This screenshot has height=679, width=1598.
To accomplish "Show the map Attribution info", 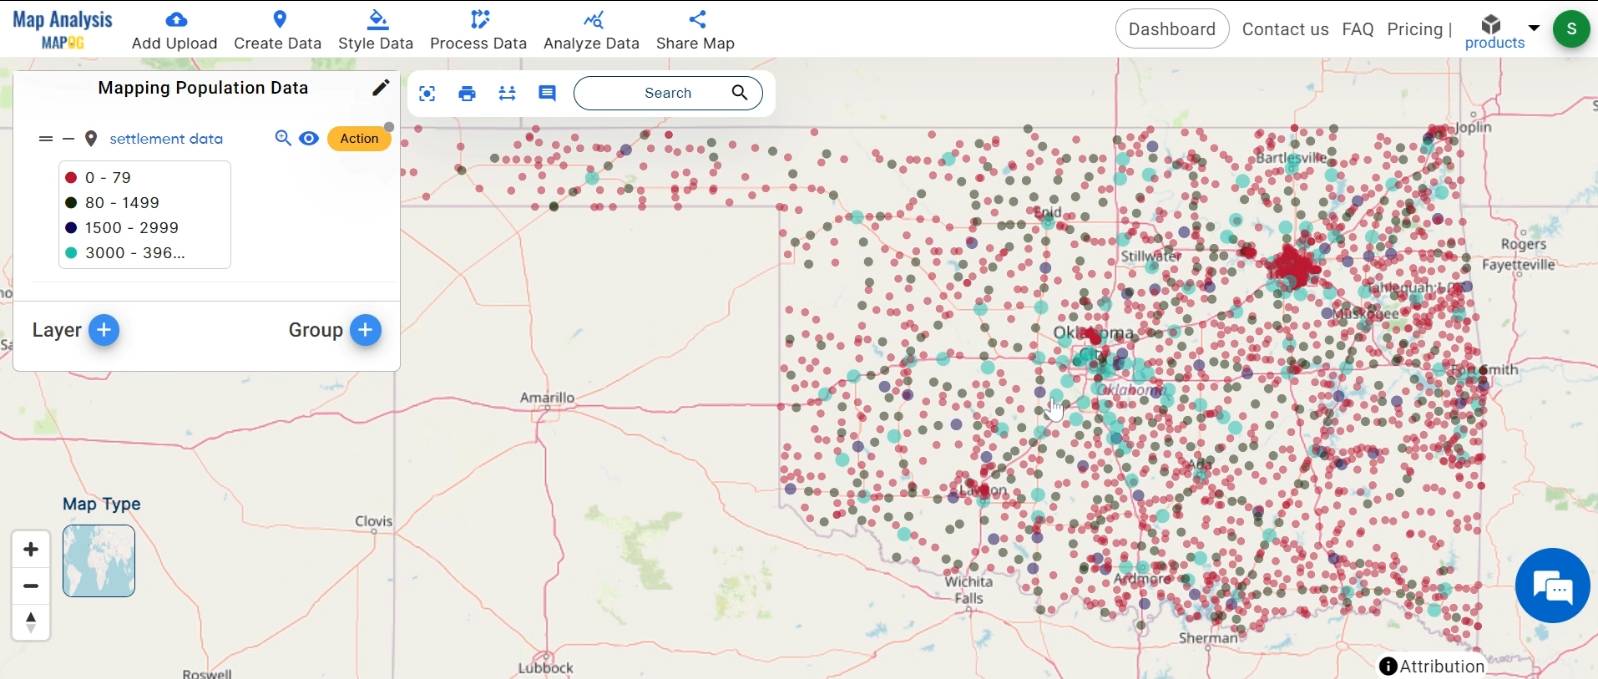I will pos(1432,666).
